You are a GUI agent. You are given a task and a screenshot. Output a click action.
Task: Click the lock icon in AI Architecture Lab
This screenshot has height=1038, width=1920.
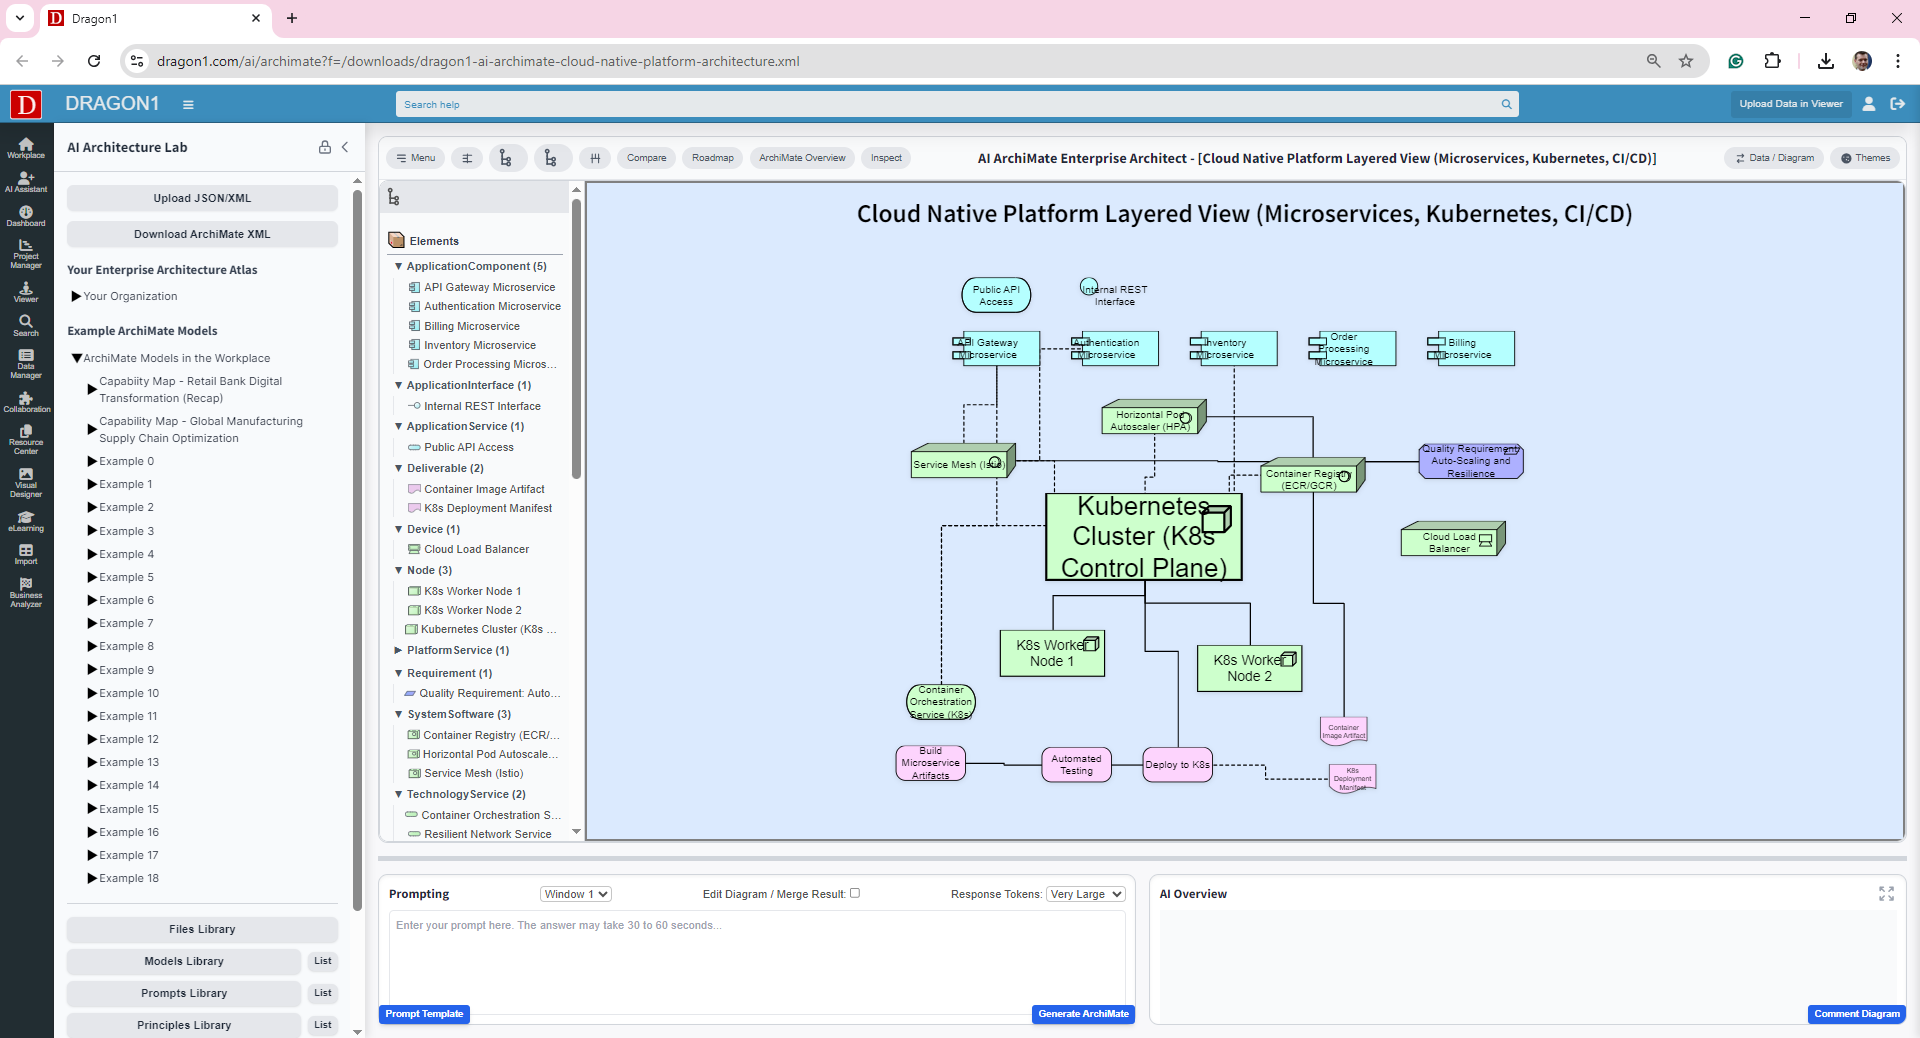point(325,147)
